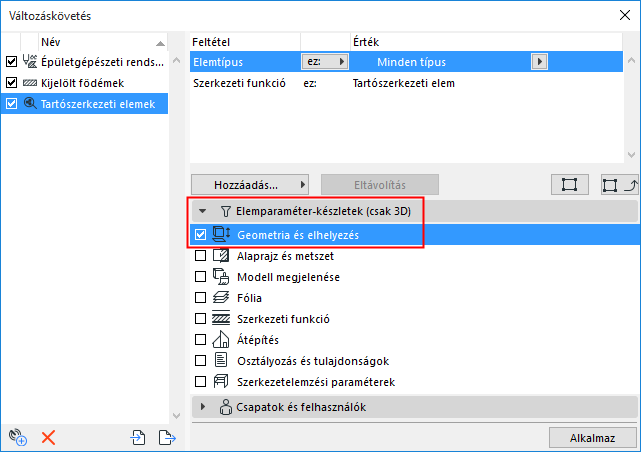Enable Alaprajz és metszet checkbox

click(201, 255)
